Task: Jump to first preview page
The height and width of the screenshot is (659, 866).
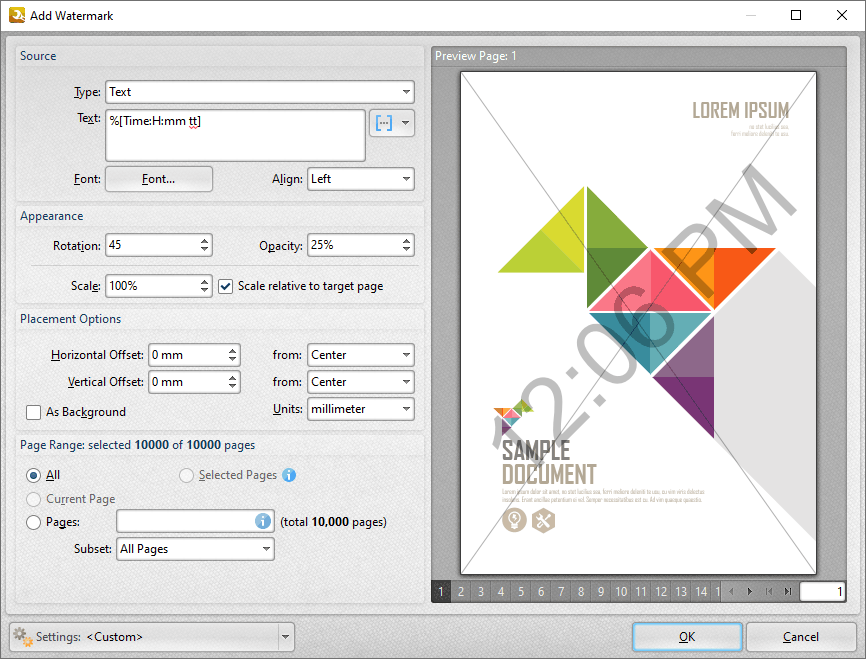Action: pyautogui.click(x=769, y=592)
